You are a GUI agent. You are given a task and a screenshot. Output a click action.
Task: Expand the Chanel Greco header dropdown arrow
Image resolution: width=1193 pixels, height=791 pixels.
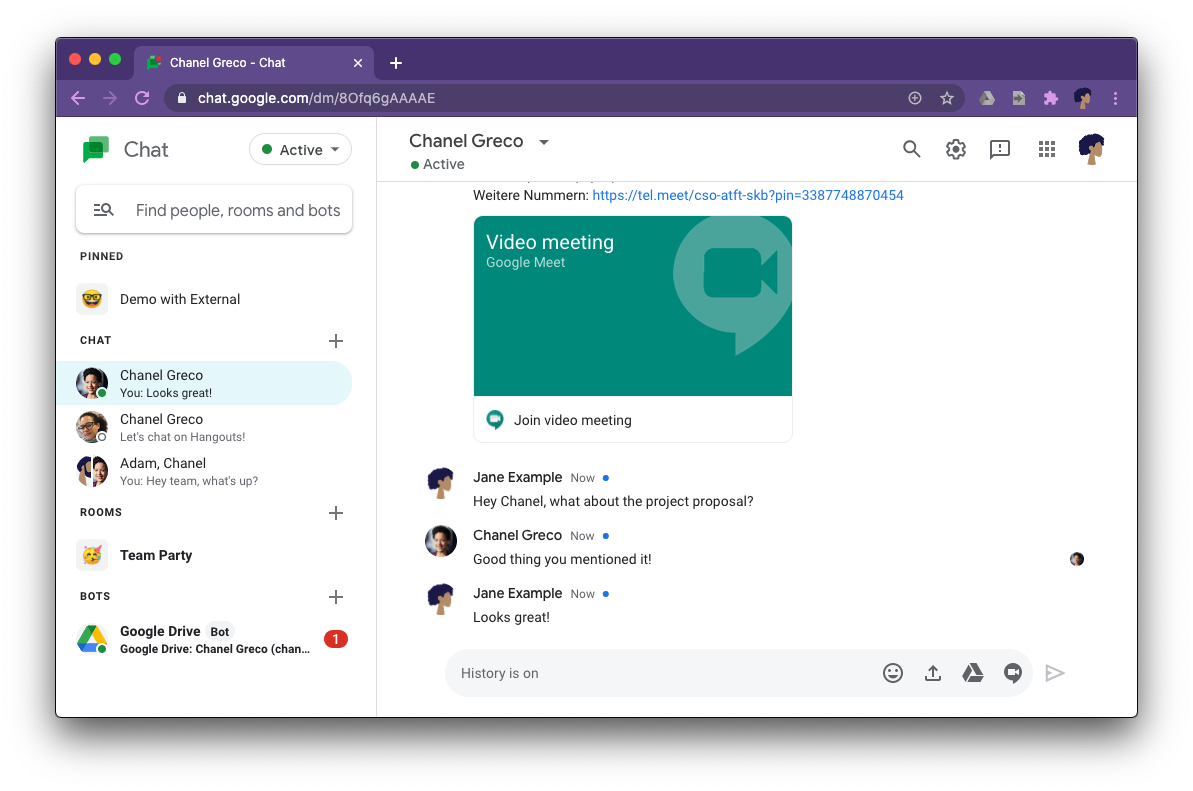click(x=544, y=141)
